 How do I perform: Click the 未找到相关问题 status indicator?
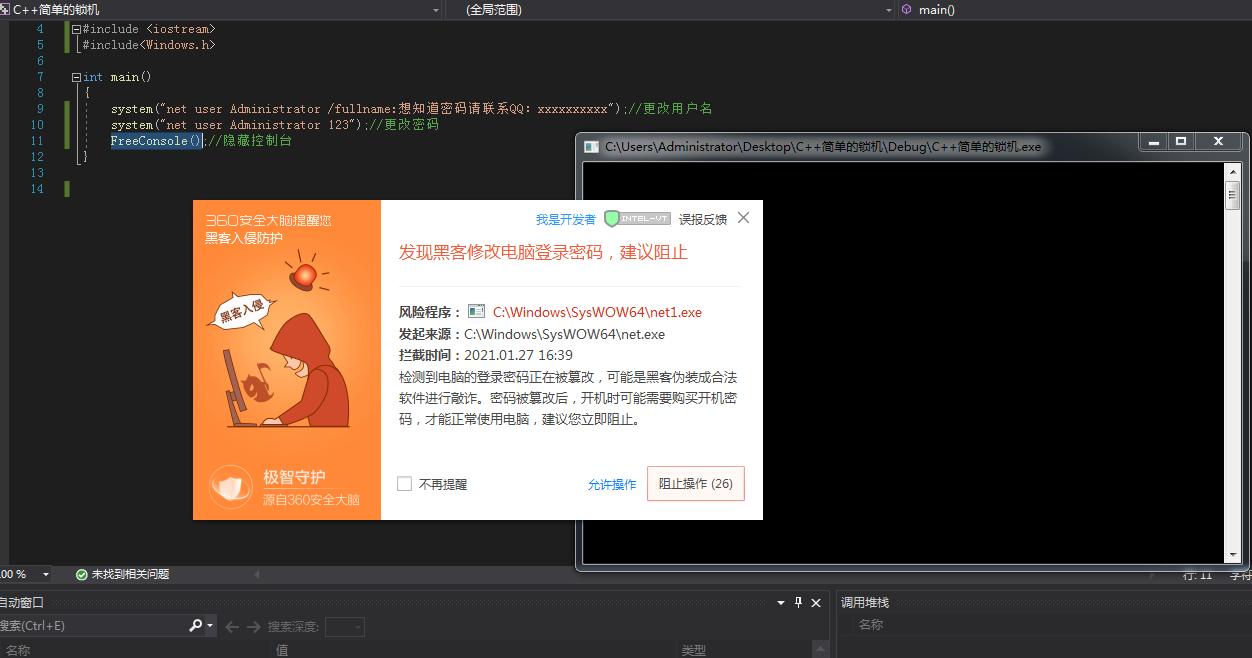point(122,575)
